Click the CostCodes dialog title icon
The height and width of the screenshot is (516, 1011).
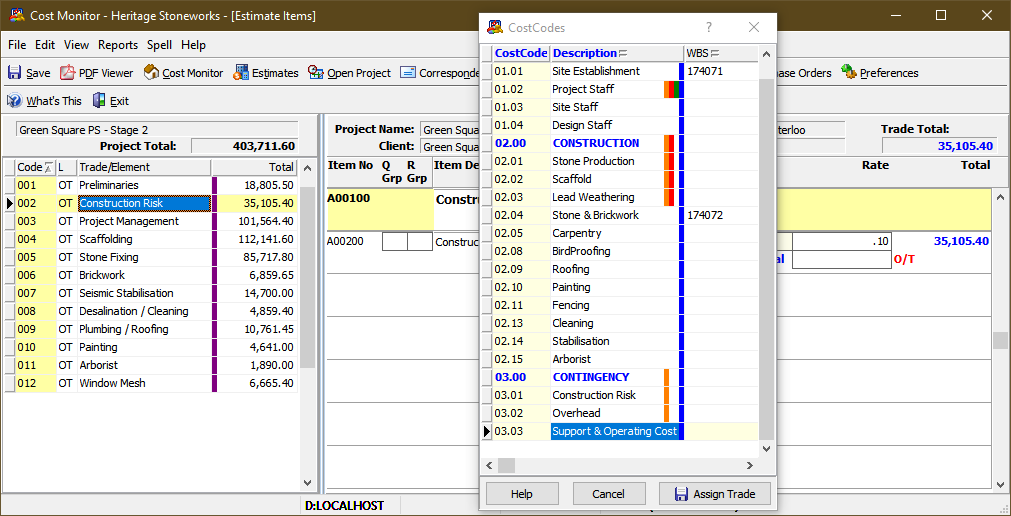pos(495,27)
